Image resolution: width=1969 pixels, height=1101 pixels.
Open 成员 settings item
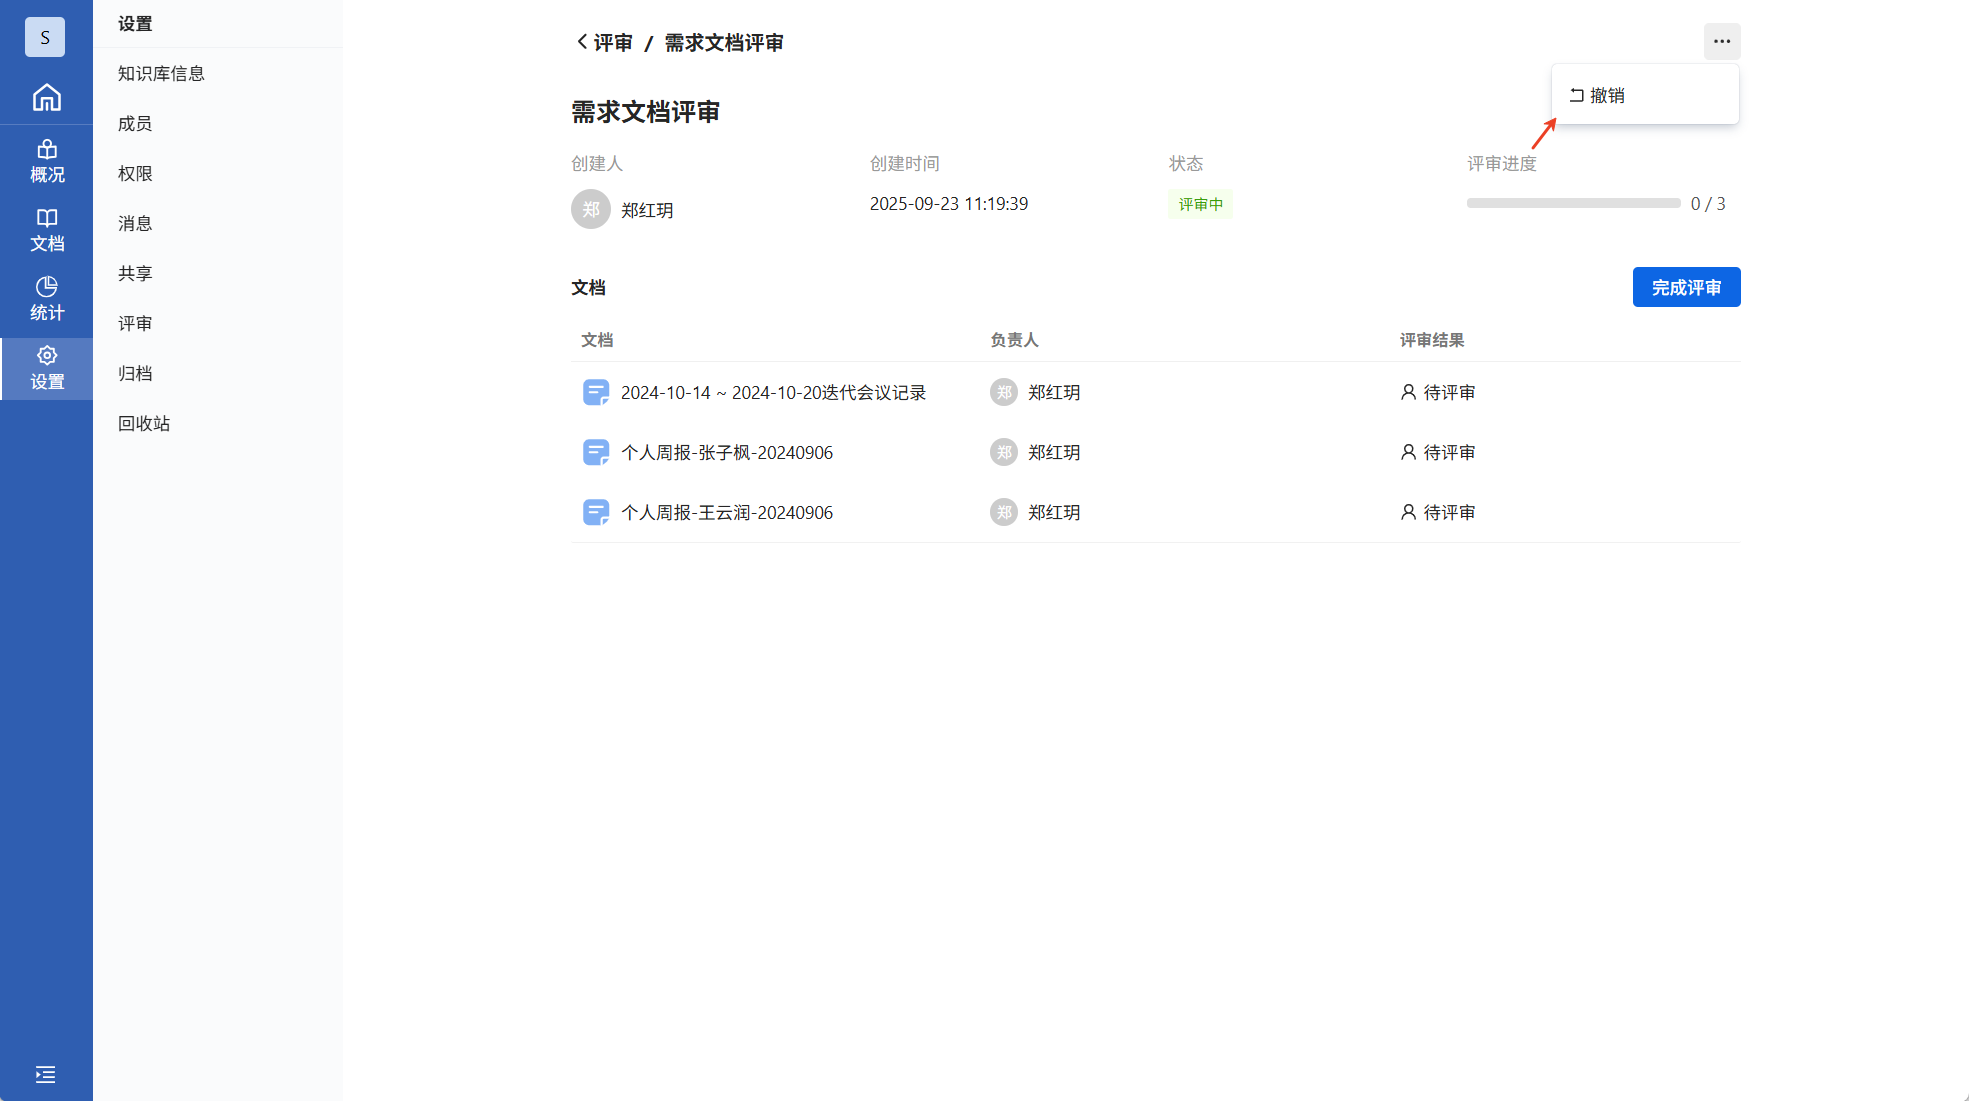(x=135, y=124)
